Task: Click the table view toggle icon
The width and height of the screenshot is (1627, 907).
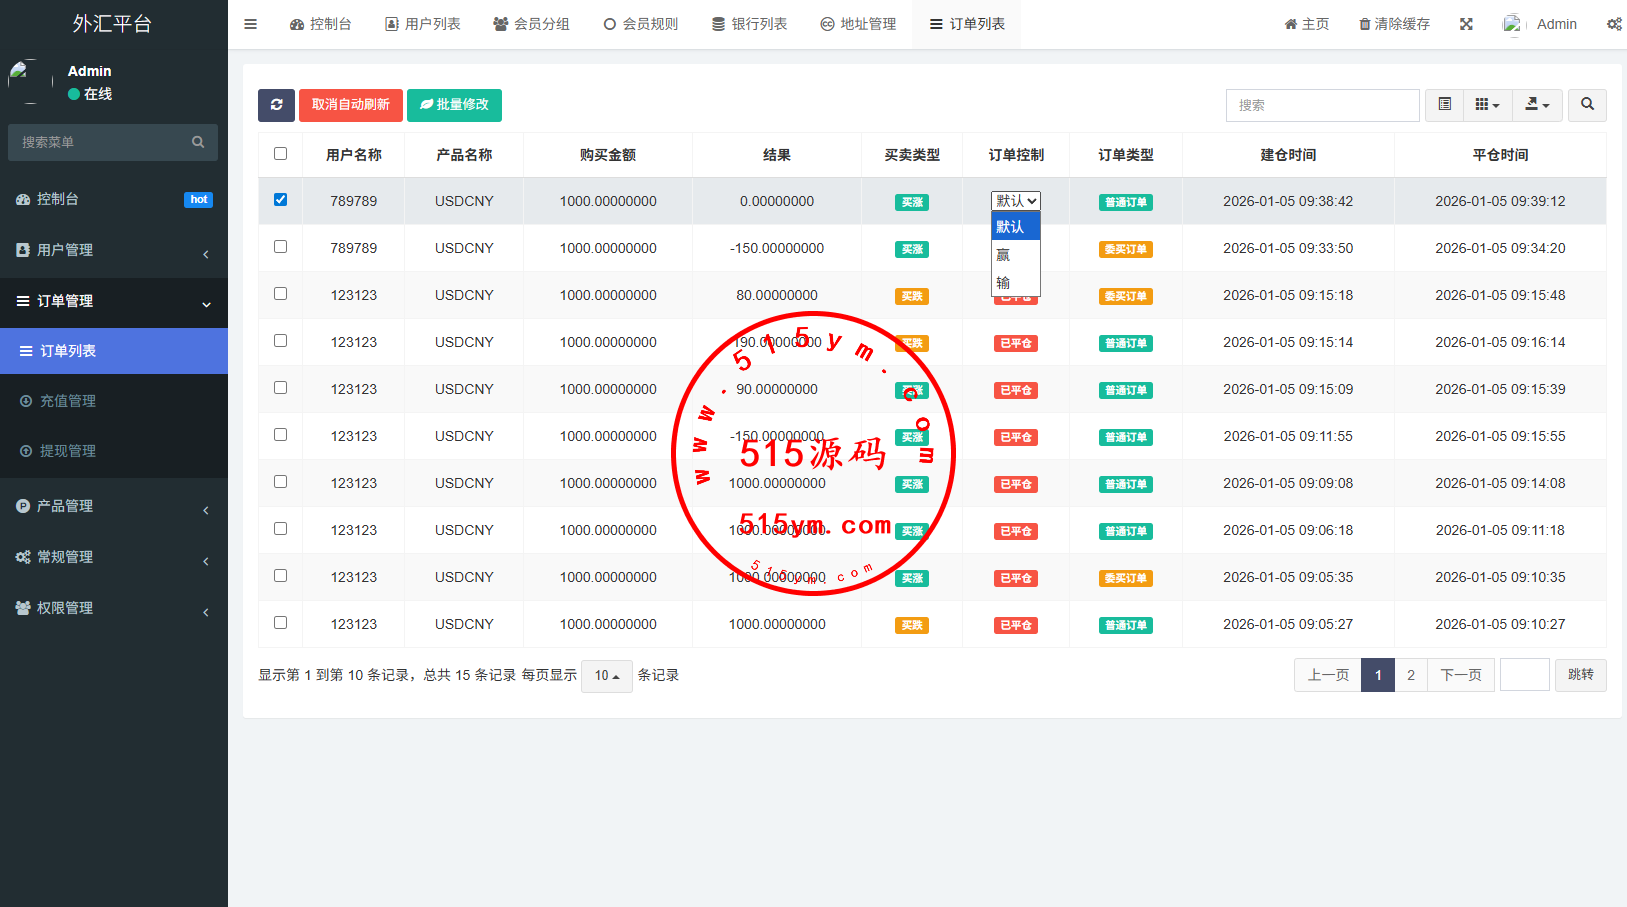Action: [x=1444, y=105]
